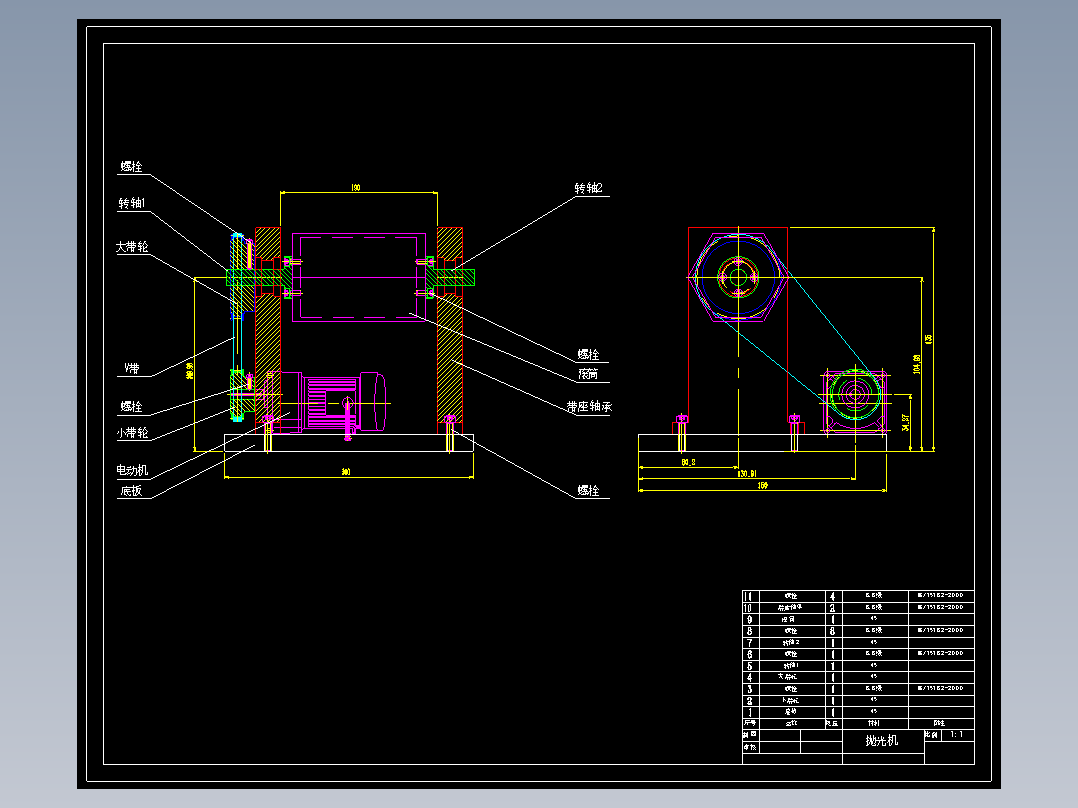Select the V带 callout label
The width and height of the screenshot is (1078, 808).
coord(131,368)
